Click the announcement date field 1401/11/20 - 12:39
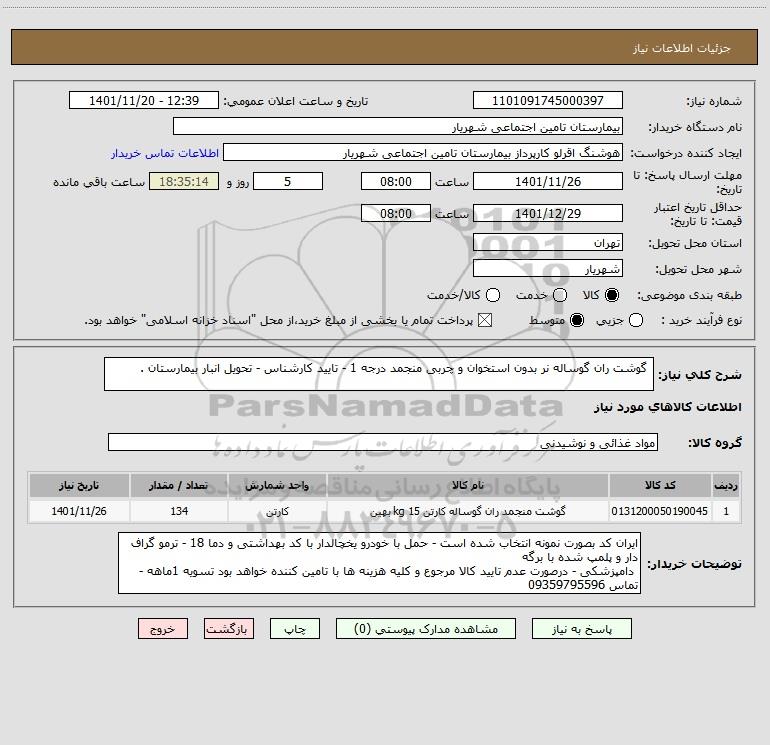Screen dimensions: 770x745 [x=144, y=100]
